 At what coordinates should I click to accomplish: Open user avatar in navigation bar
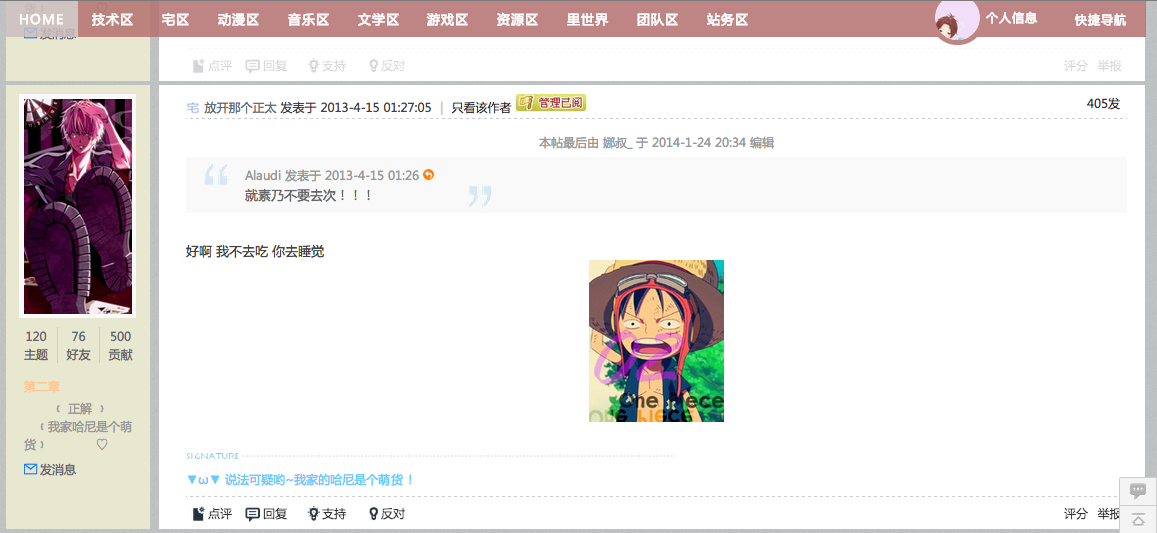click(x=957, y=21)
